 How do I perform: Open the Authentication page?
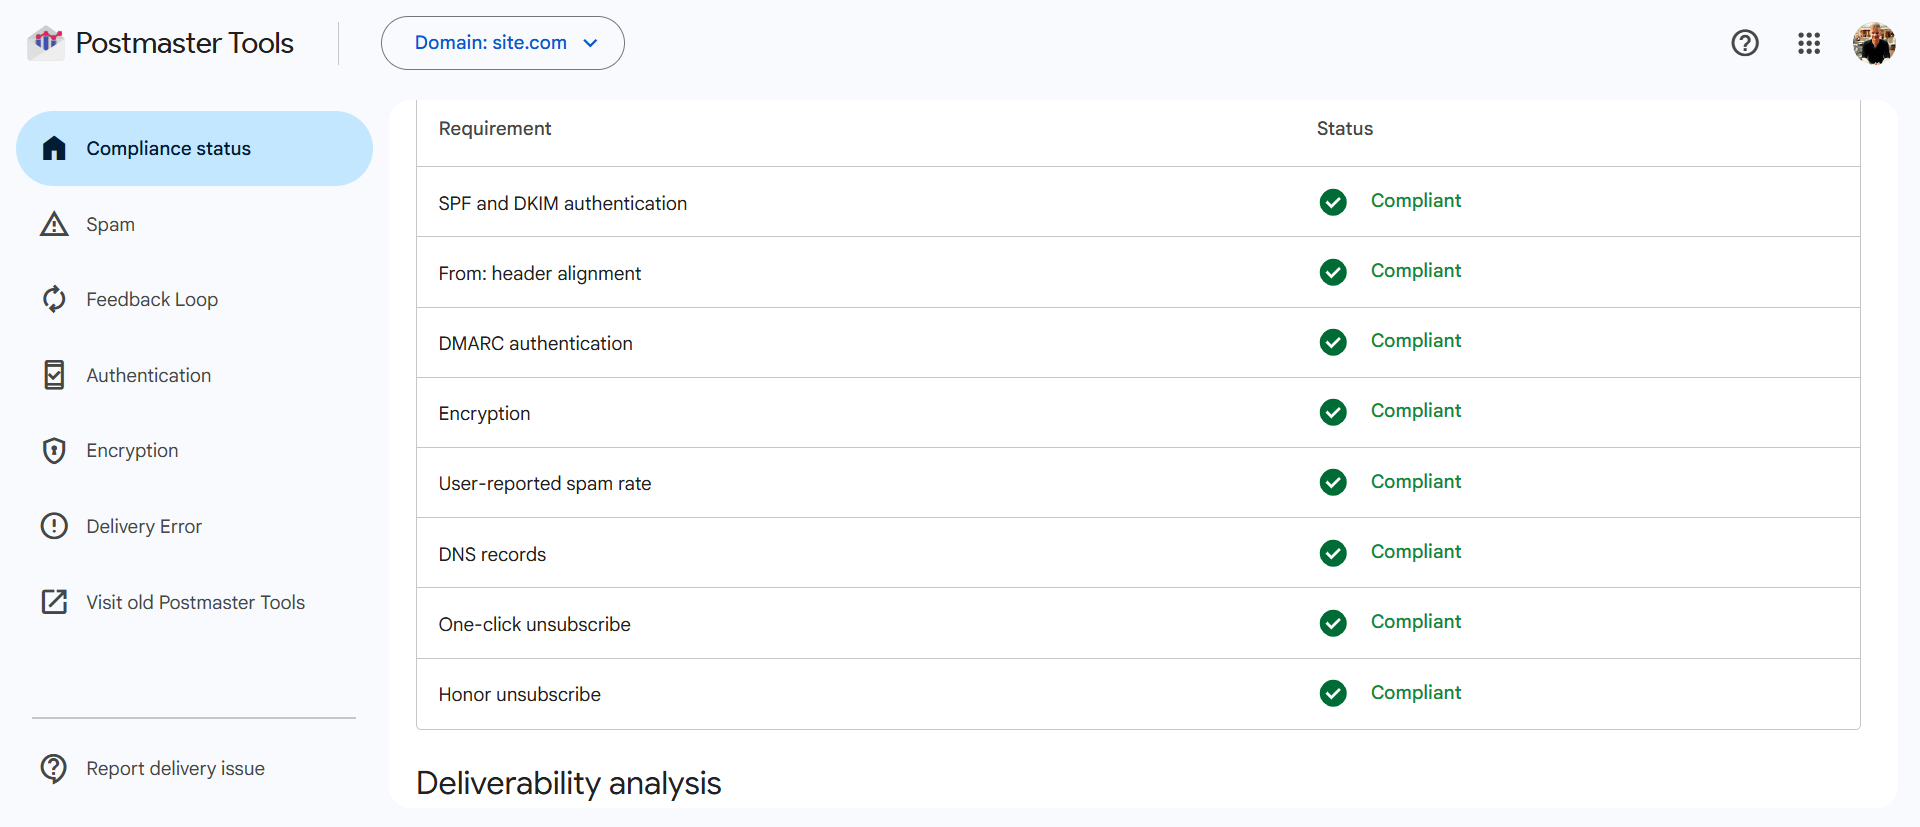194,375
